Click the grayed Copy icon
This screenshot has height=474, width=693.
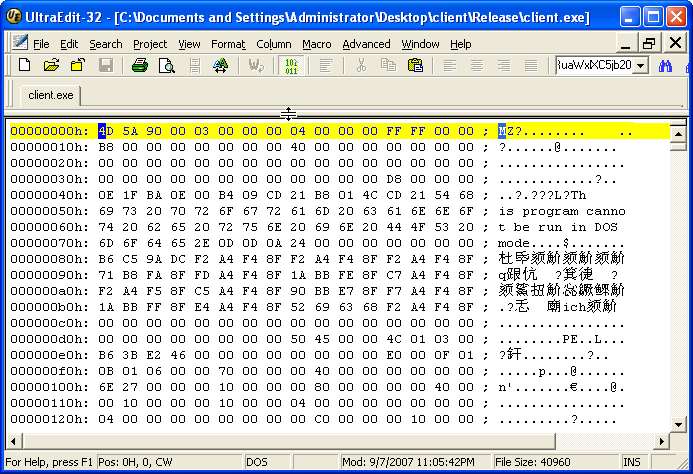(x=388, y=65)
